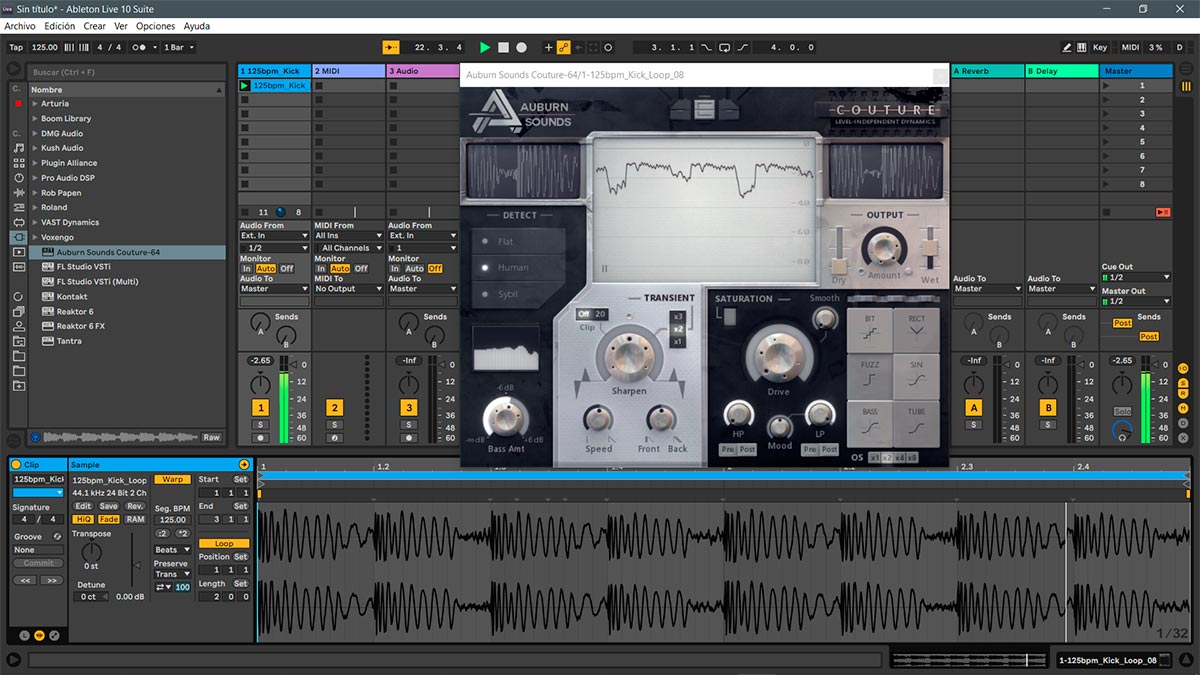Select Human detect mode in Couture
Image resolution: width=1200 pixels, height=675 pixels.
click(518, 267)
